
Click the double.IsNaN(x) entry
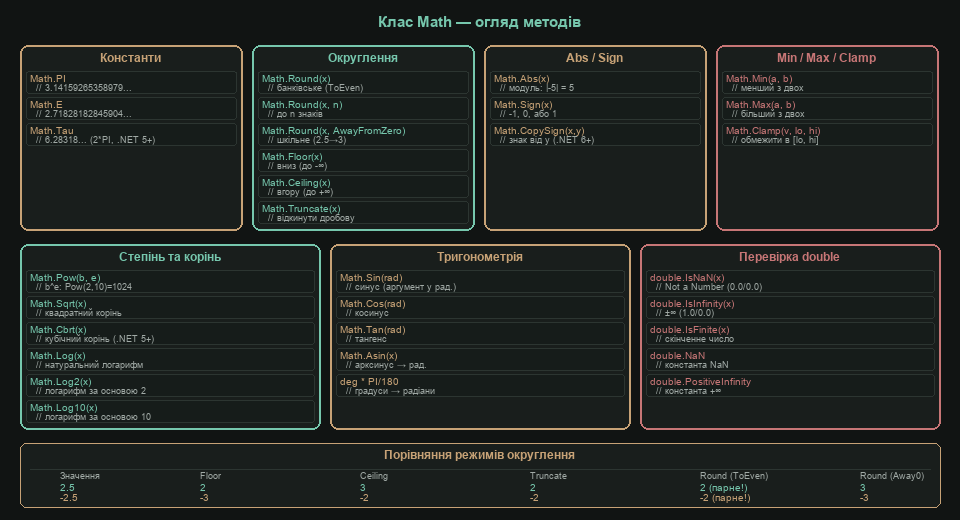pos(790,282)
